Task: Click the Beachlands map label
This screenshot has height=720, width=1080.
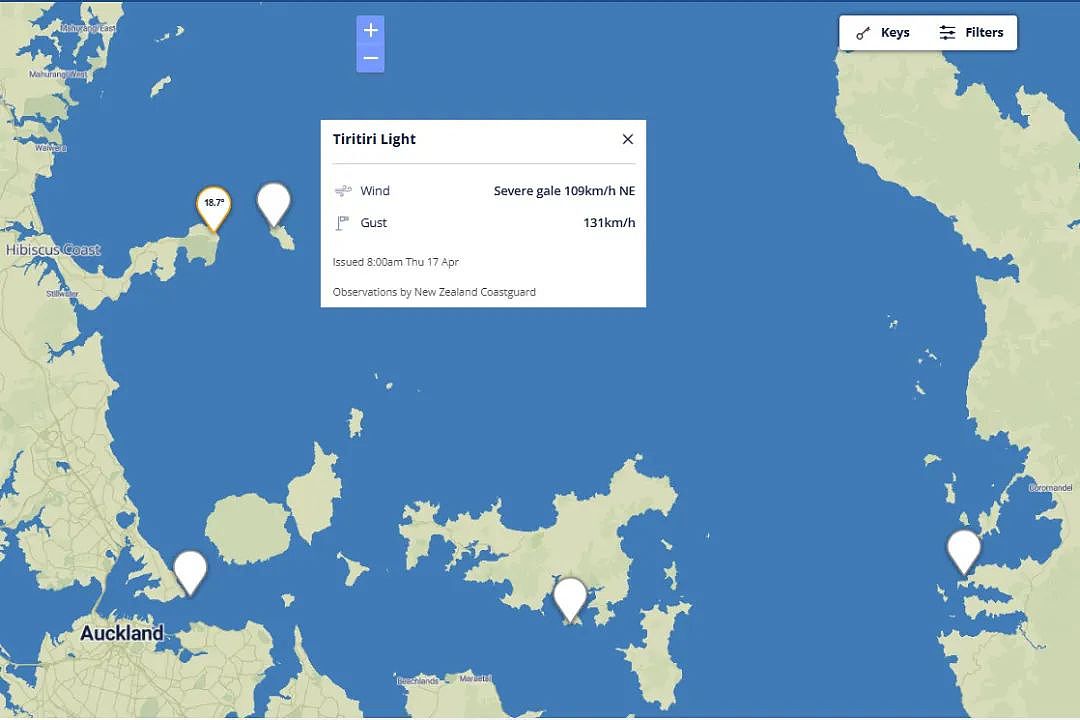Action: click(417, 681)
